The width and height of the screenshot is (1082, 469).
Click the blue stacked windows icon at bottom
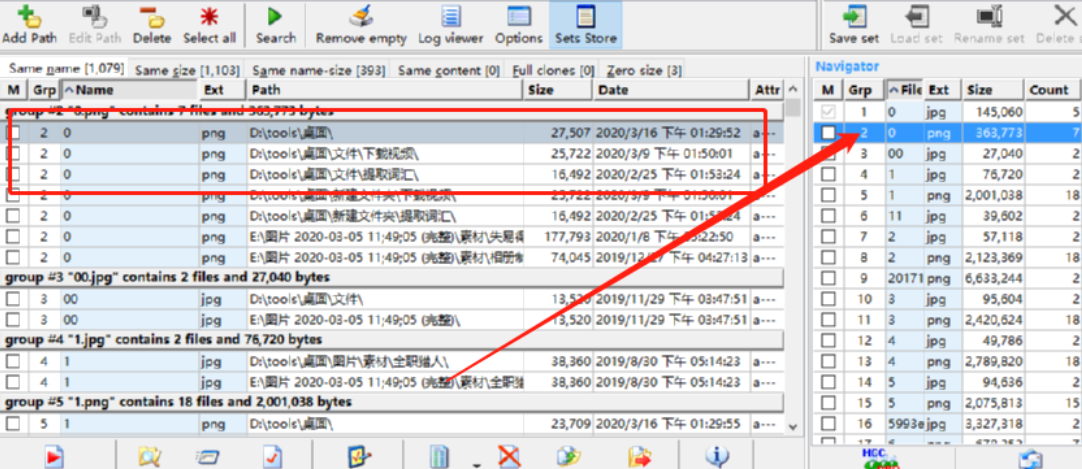point(207,457)
